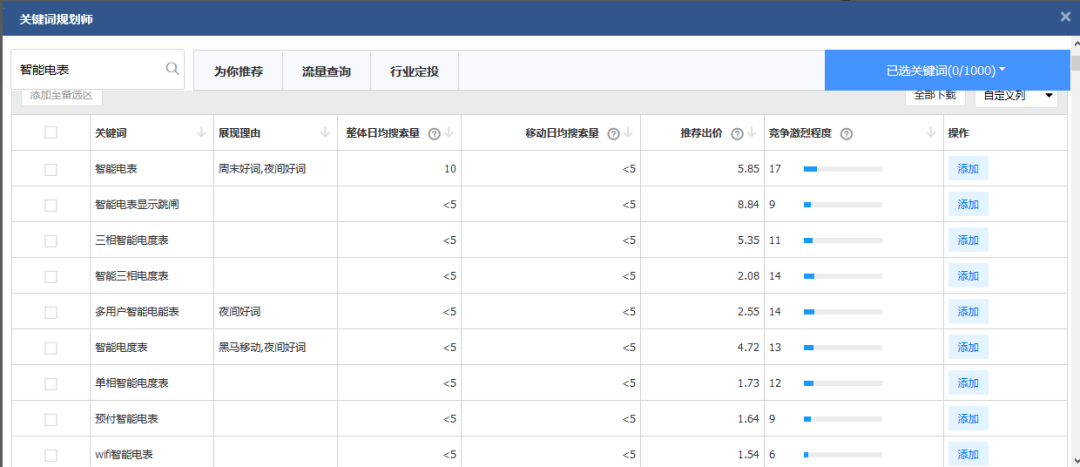Click the 全部下载 button
The width and height of the screenshot is (1080, 467).
coord(935,96)
